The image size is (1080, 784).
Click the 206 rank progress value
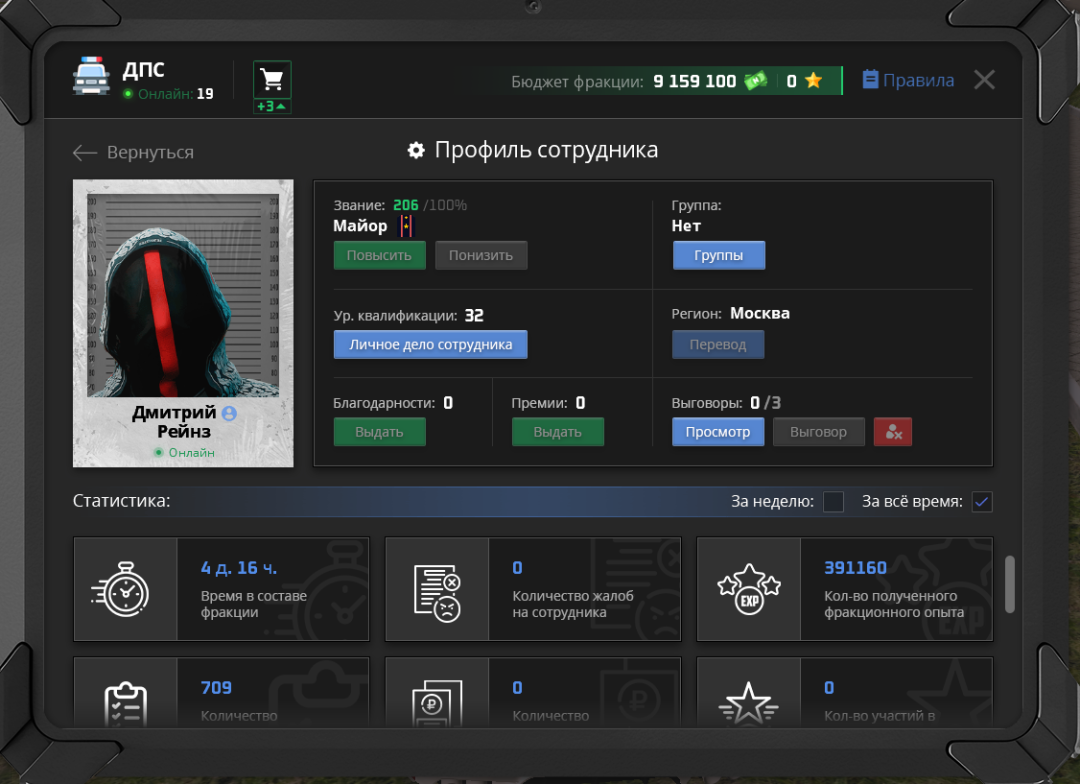click(x=406, y=205)
